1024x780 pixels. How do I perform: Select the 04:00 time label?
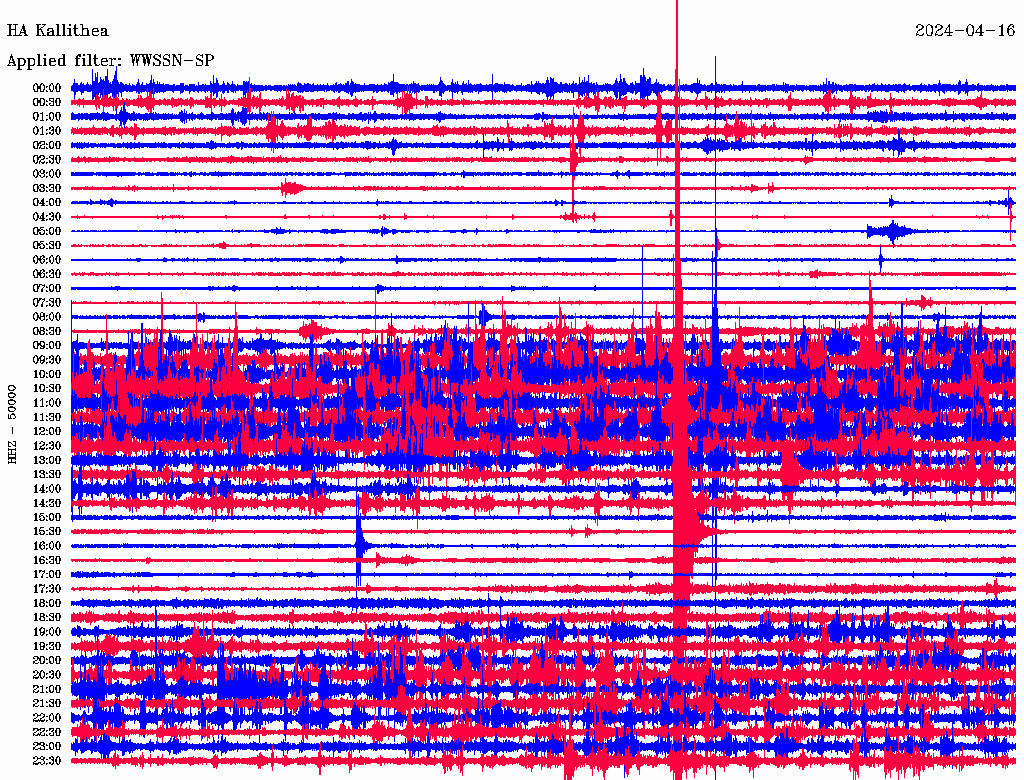[47, 203]
